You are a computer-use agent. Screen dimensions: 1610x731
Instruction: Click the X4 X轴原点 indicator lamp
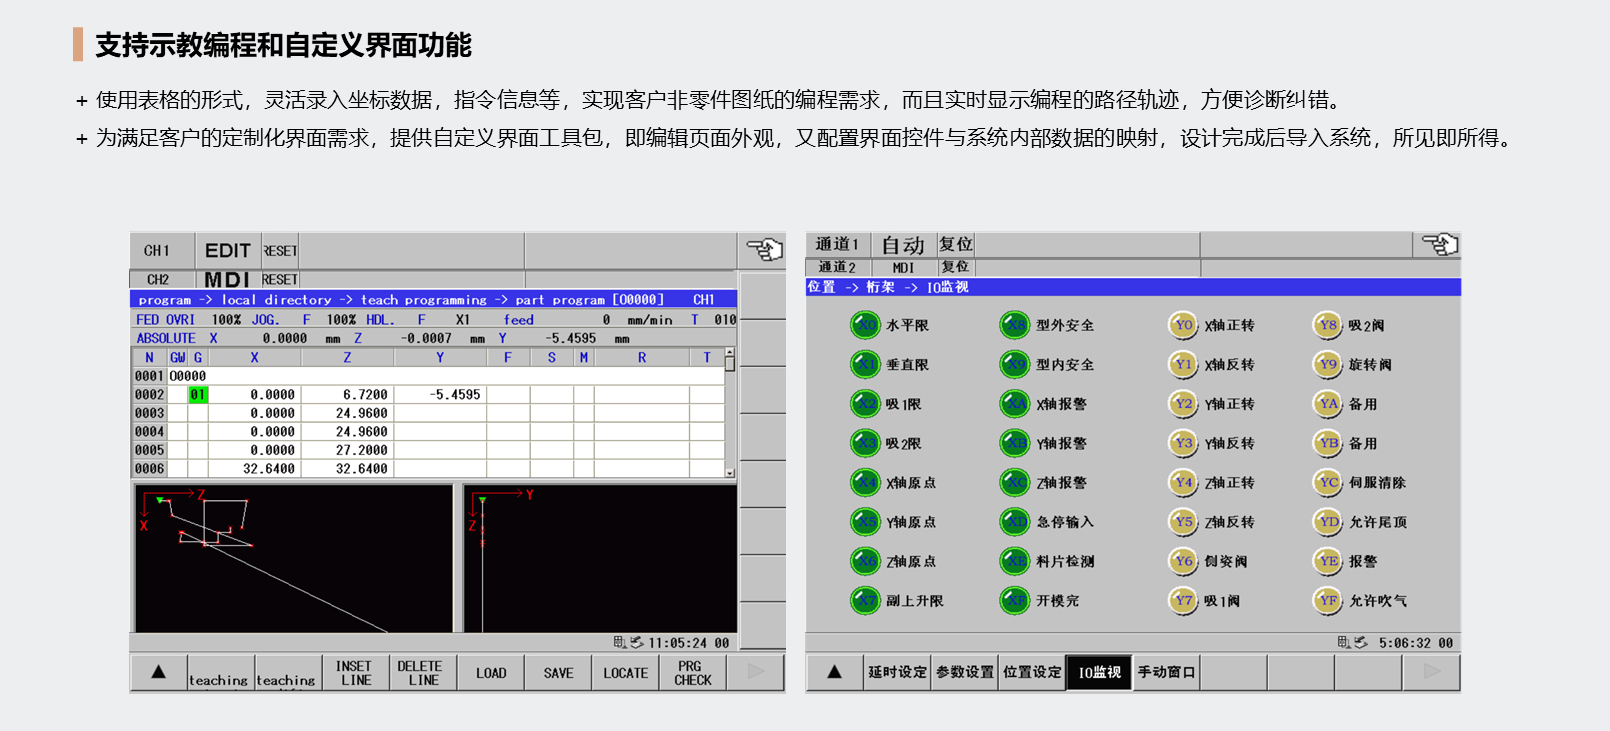point(864,483)
